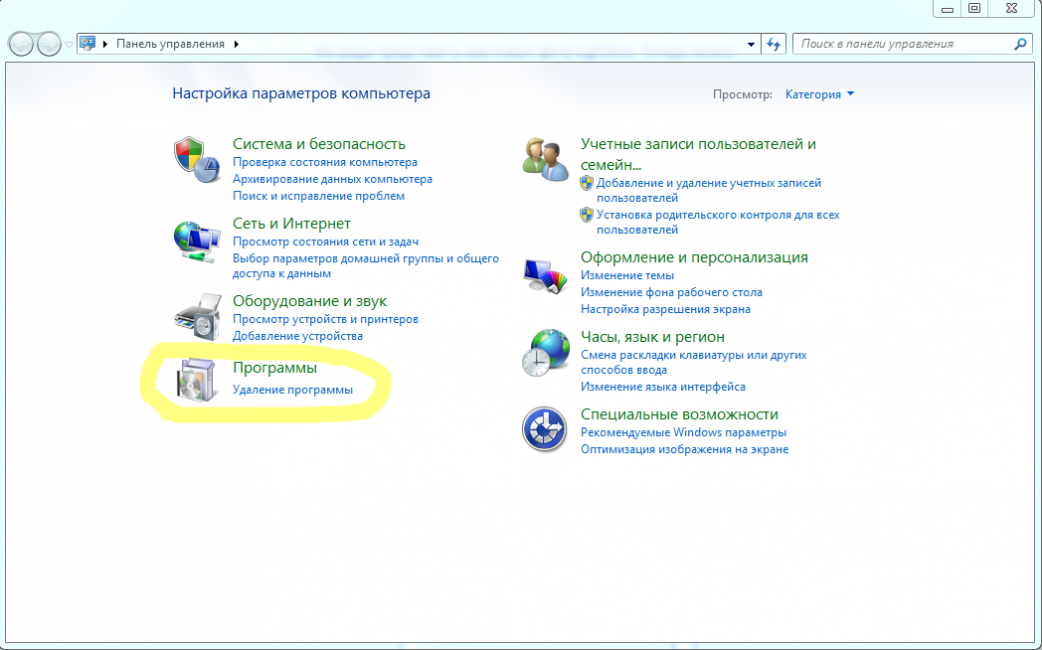Open 'Сеть и Интернет' category
The height and width of the screenshot is (650, 1042).
click(291, 223)
